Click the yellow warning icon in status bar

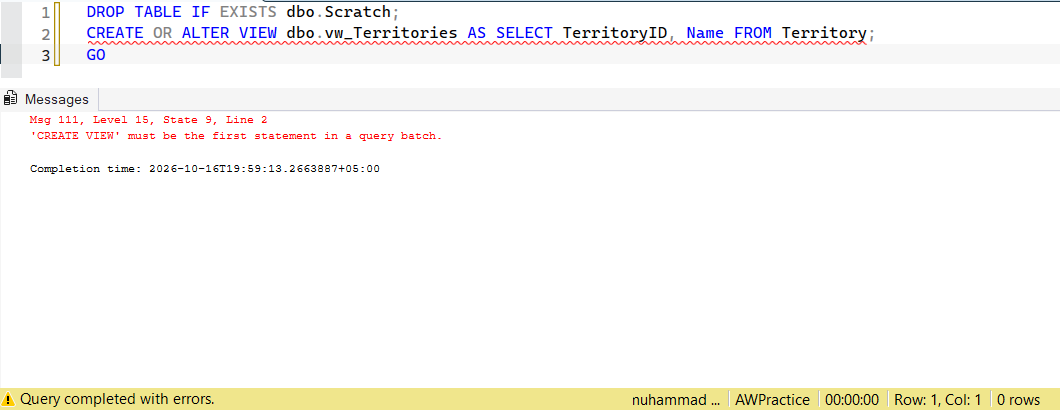pos(8,399)
